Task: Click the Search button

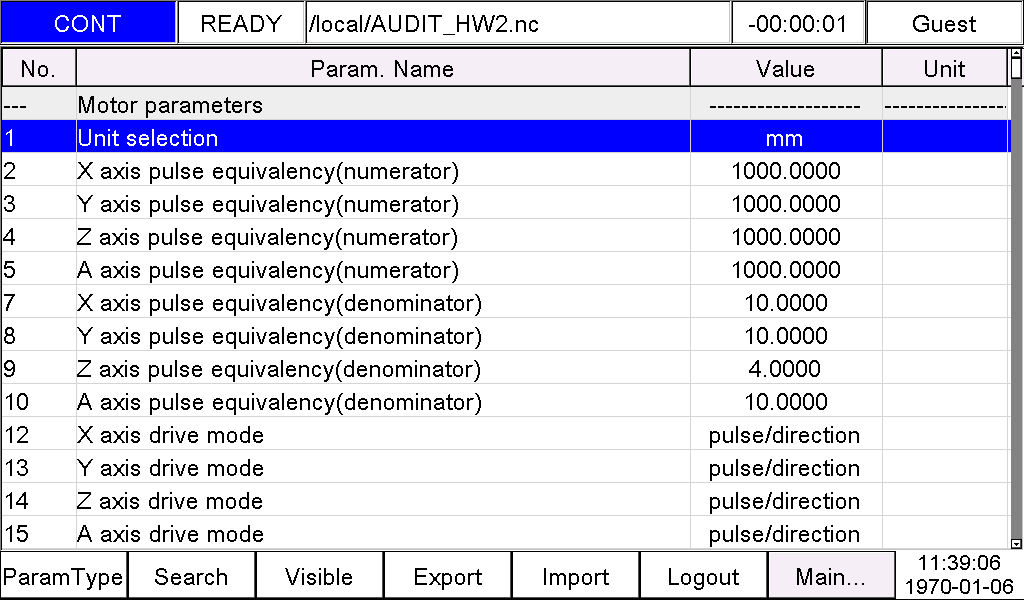Action: click(x=191, y=576)
